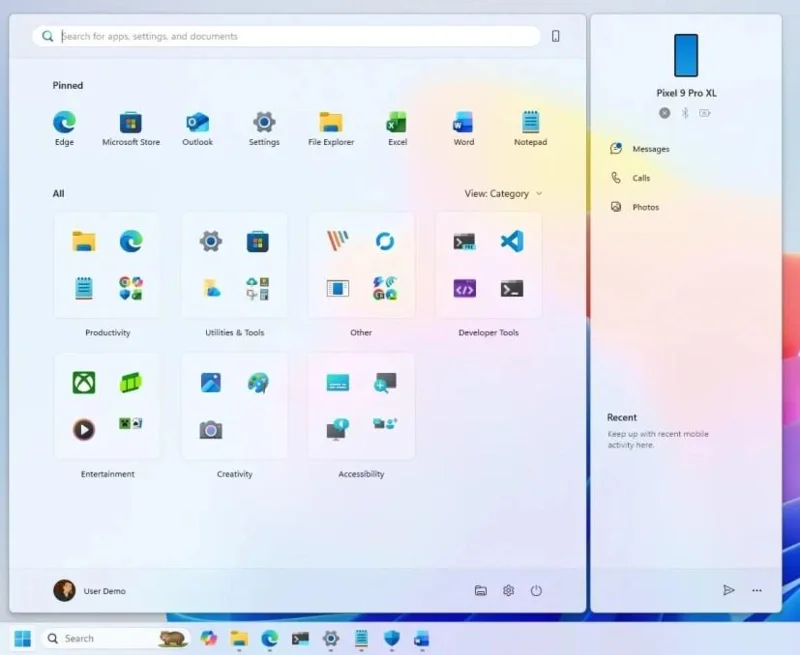The width and height of the screenshot is (800, 655).
Task: Launch Word from Pinned
Action: click(x=463, y=123)
